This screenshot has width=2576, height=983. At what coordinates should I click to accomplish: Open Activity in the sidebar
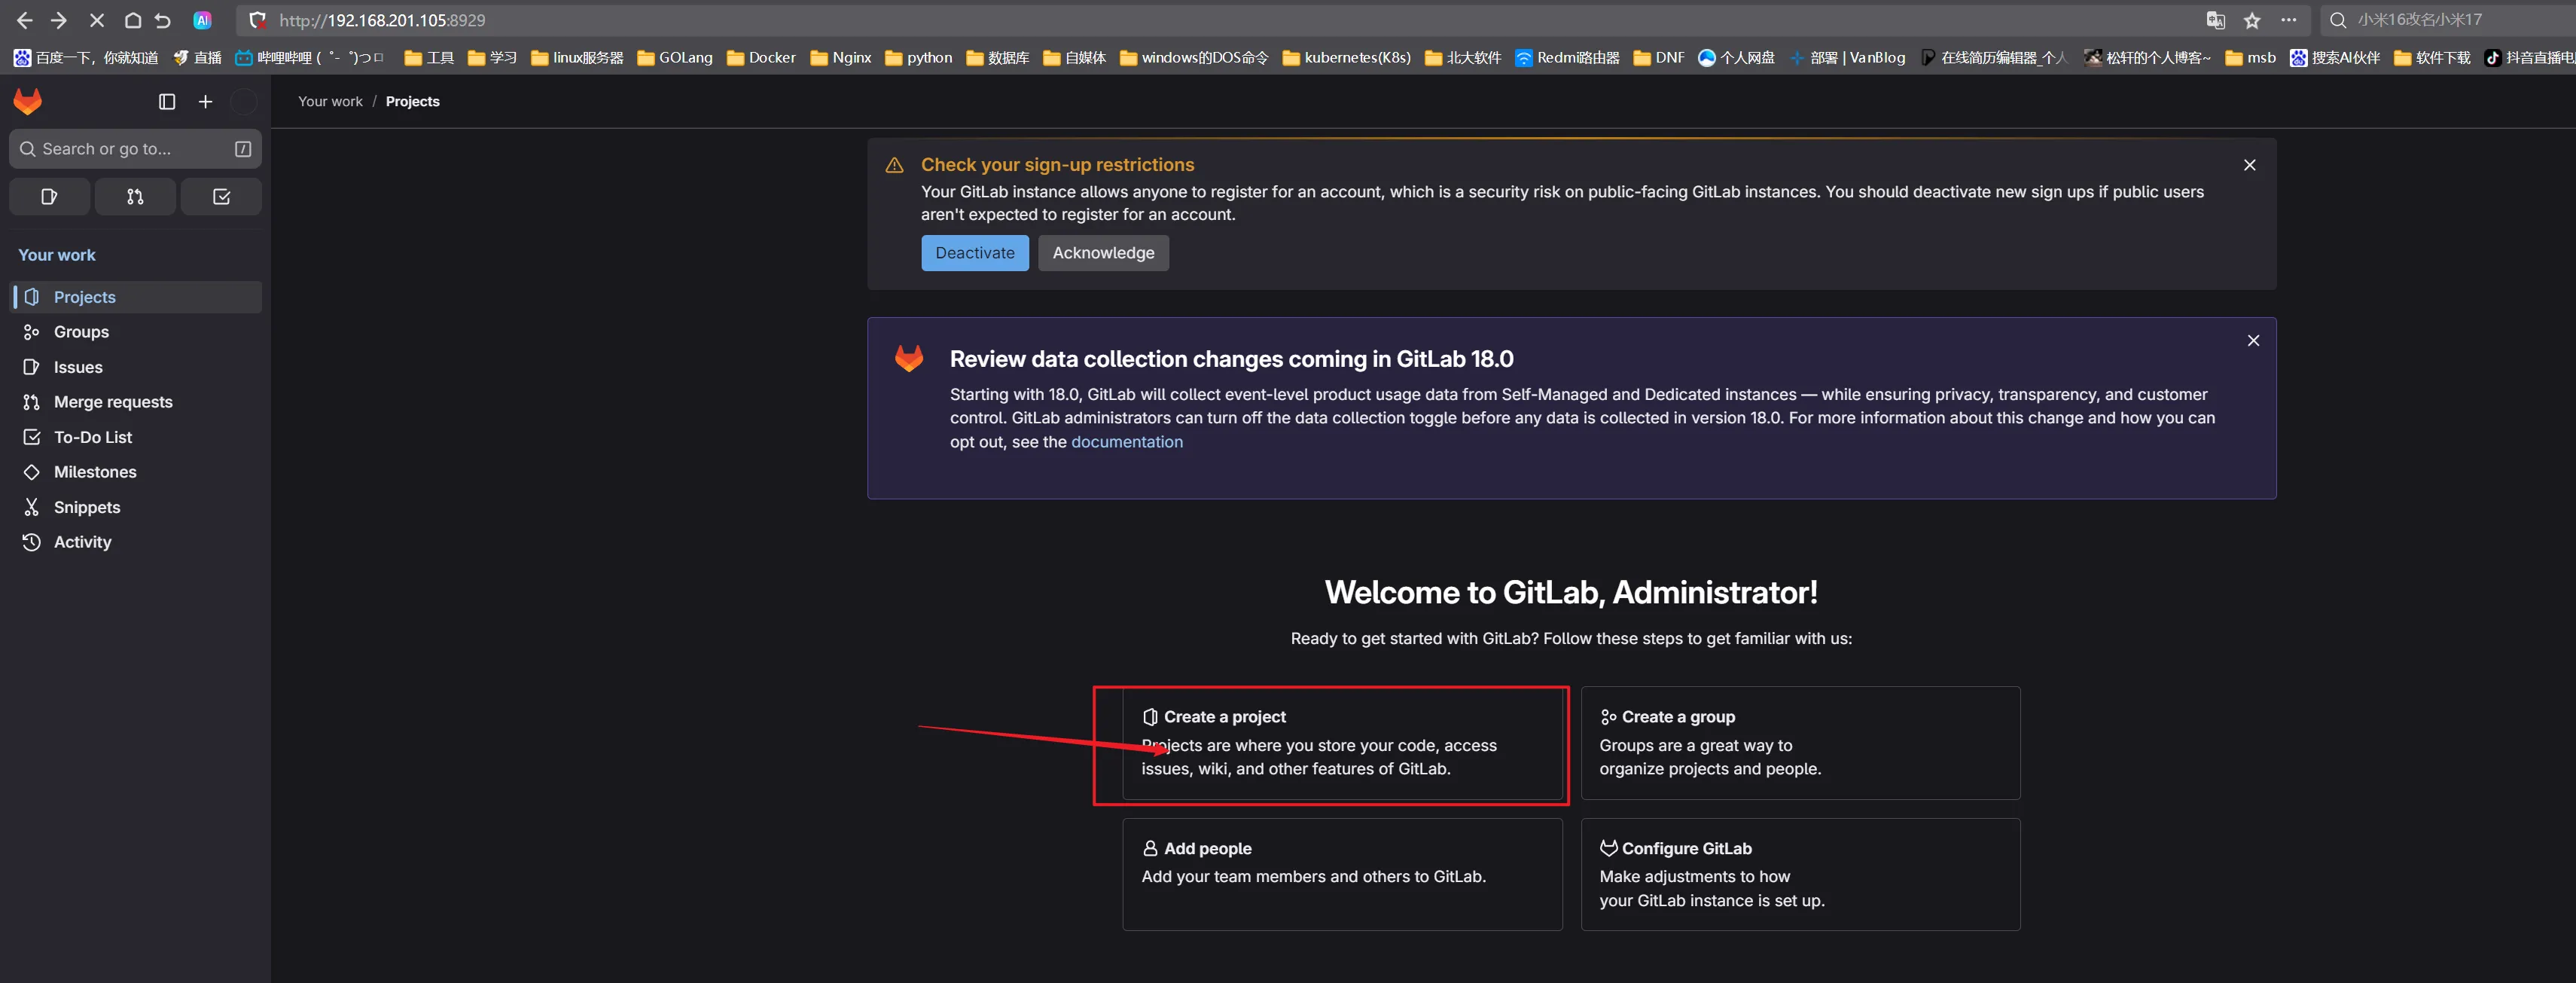[136, 542]
